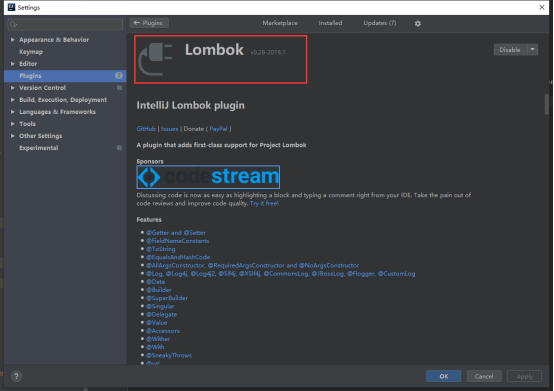
Task: Click the Try it free! link
Action: tap(264, 203)
